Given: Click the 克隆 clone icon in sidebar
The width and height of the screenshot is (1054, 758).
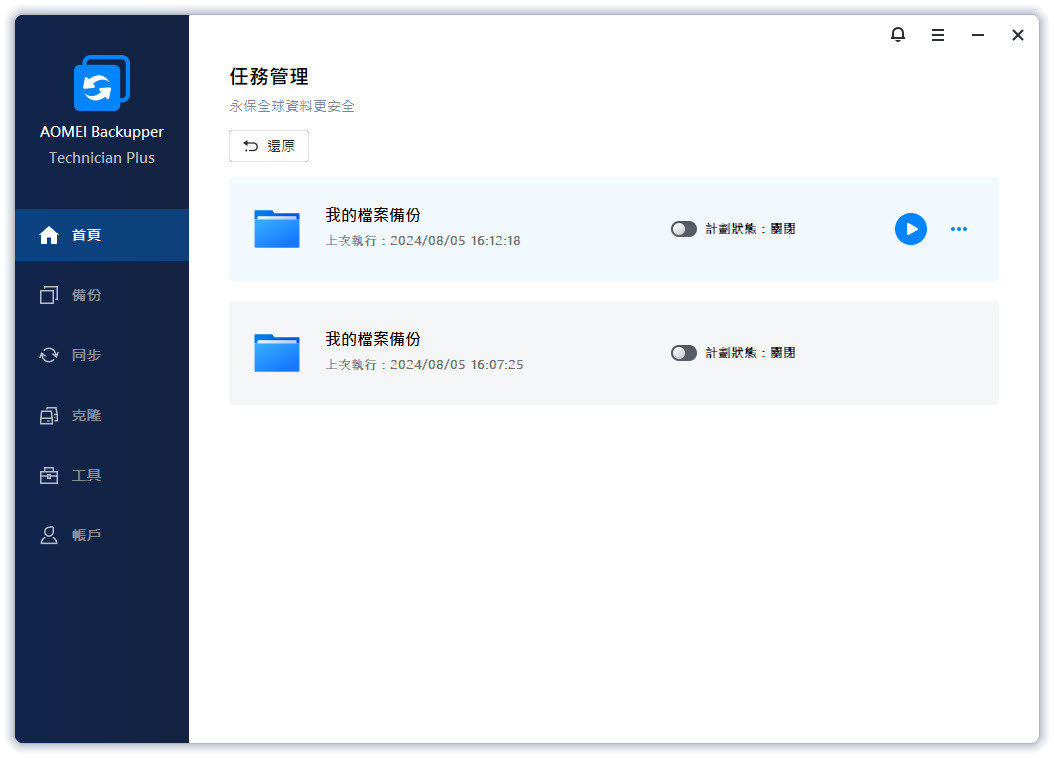Looking at the screenshot, I should coord(49,415).
